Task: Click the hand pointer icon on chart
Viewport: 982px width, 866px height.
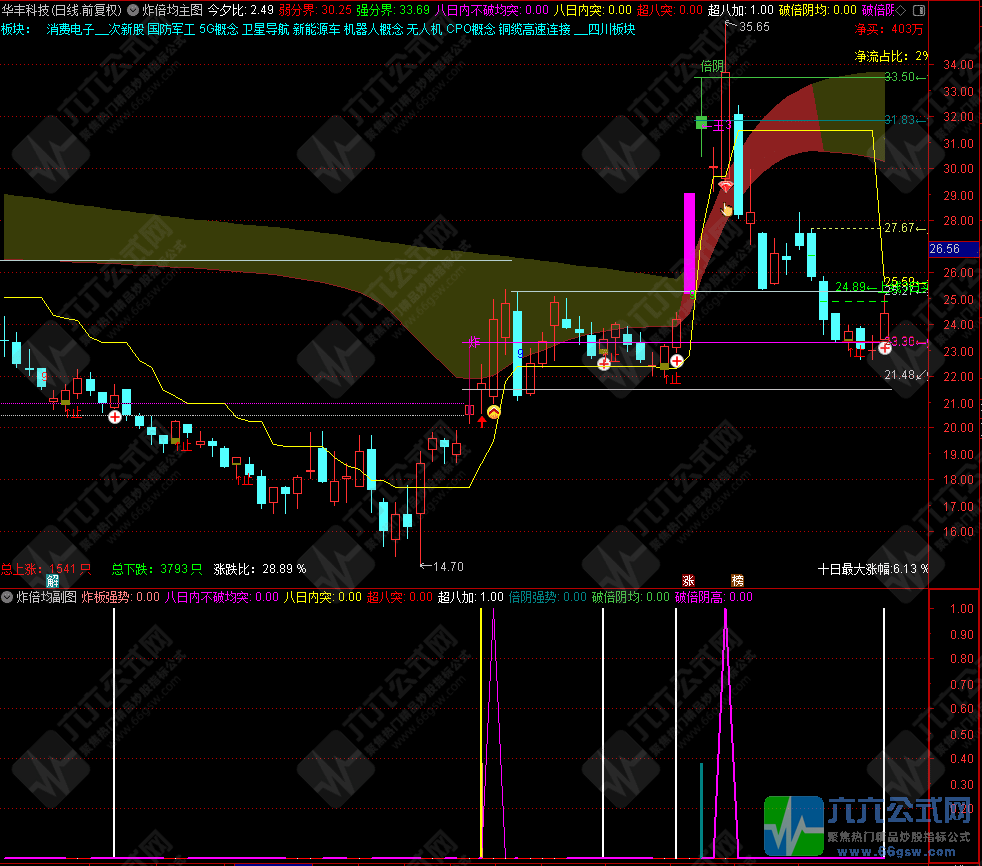Action: click(x=728, y=208)
